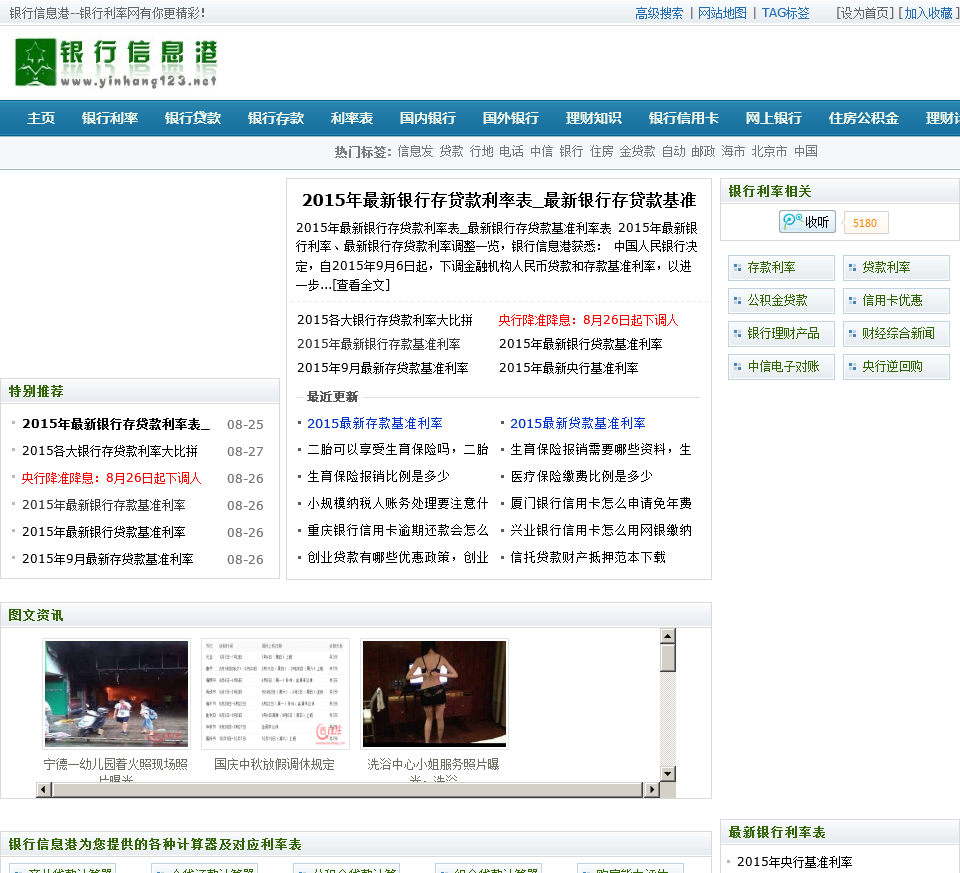This screenshot has width=960, height=873.
Task: Open 信托贷款财产抵押范本下载 link
Action: click(588, 557)
